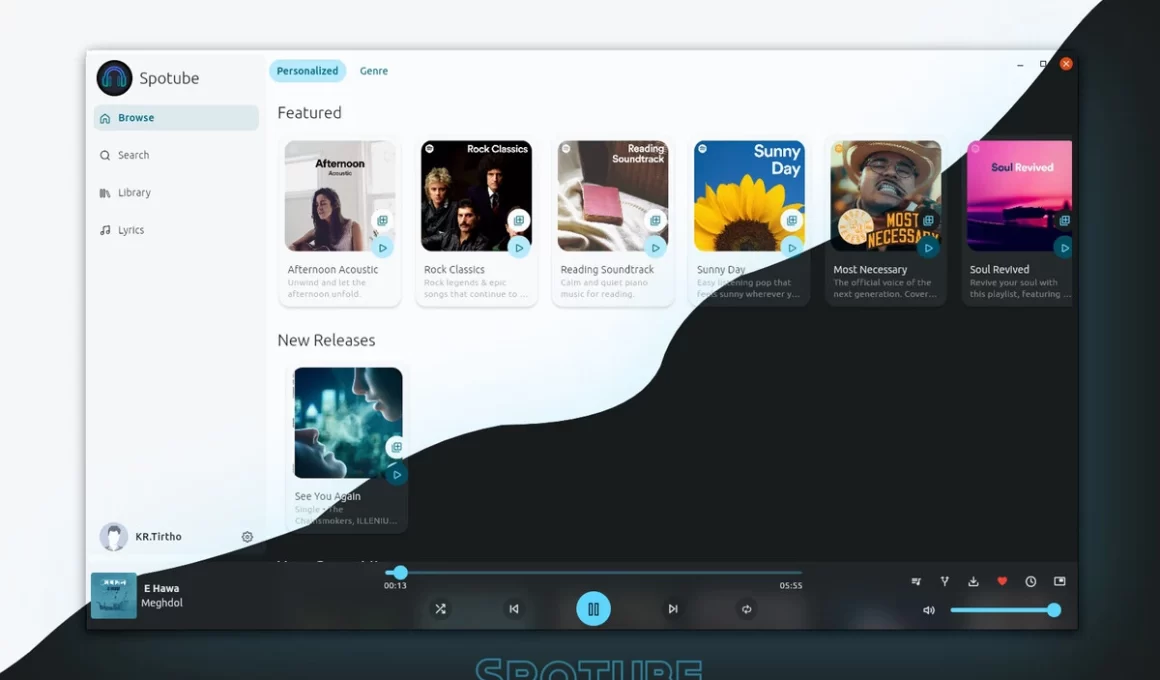Image resolution: width=1160 pixels, height=680 pixels.
Task: Play the Soul Revived playlist
Action: point(1064,248)
